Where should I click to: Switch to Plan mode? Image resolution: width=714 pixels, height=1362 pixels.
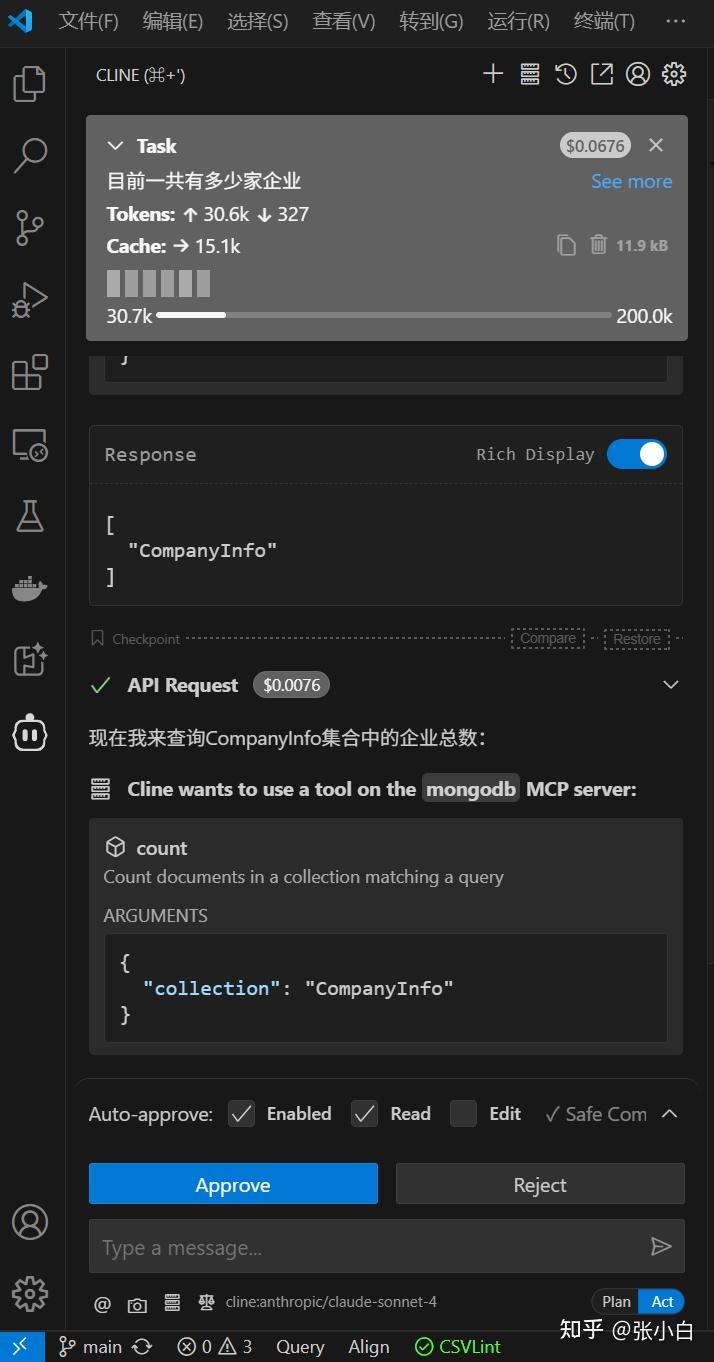tap(616, 1301)
